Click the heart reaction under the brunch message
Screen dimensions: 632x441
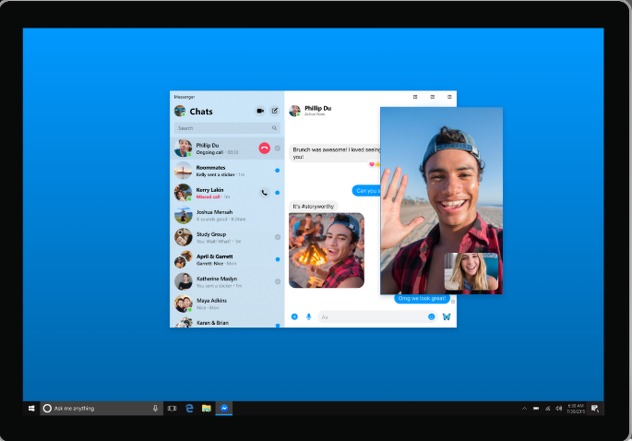371,164
